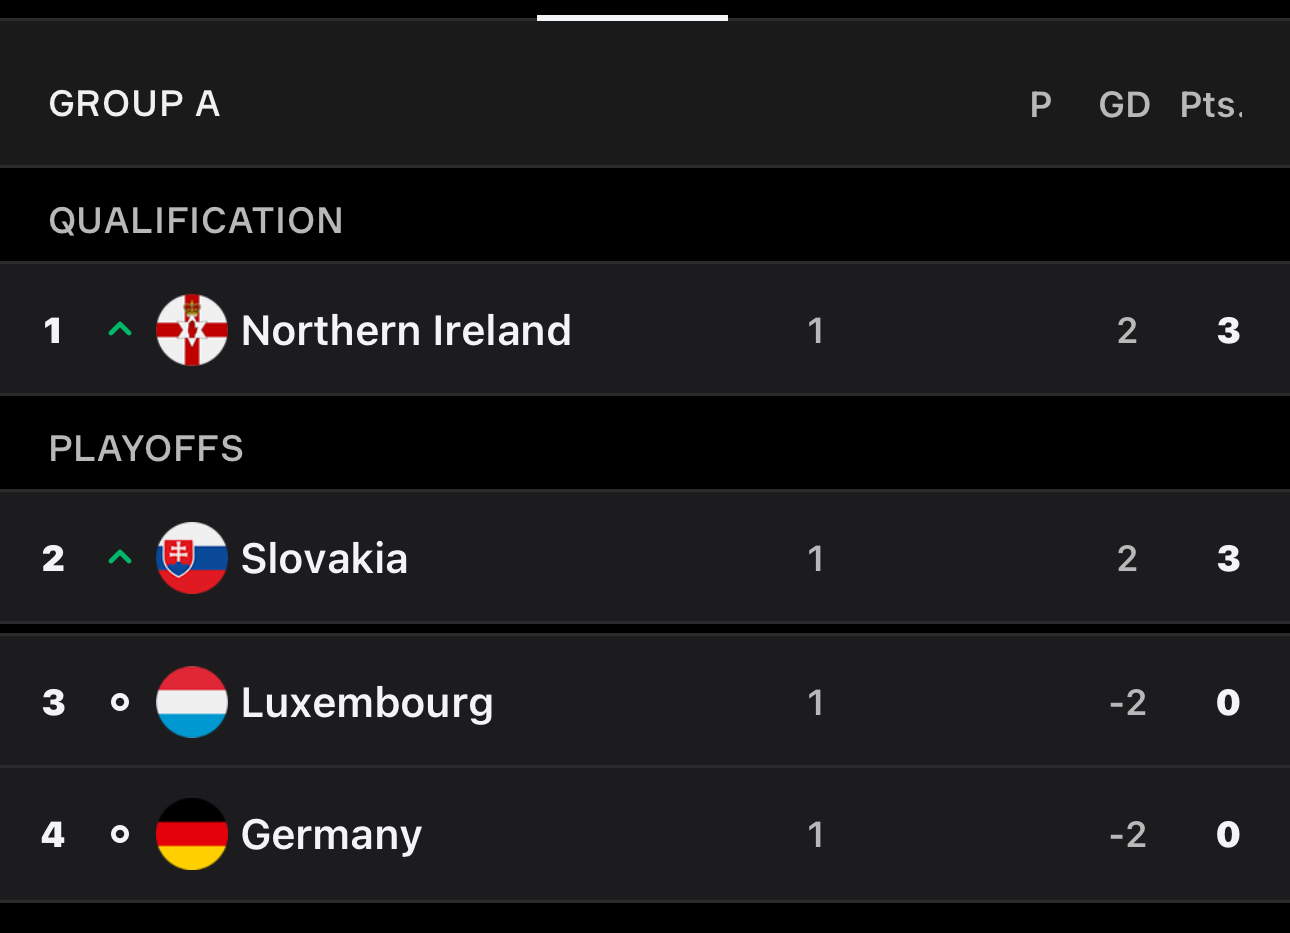Click unchanged-position circle beside Germany

[x=120, y=834]
